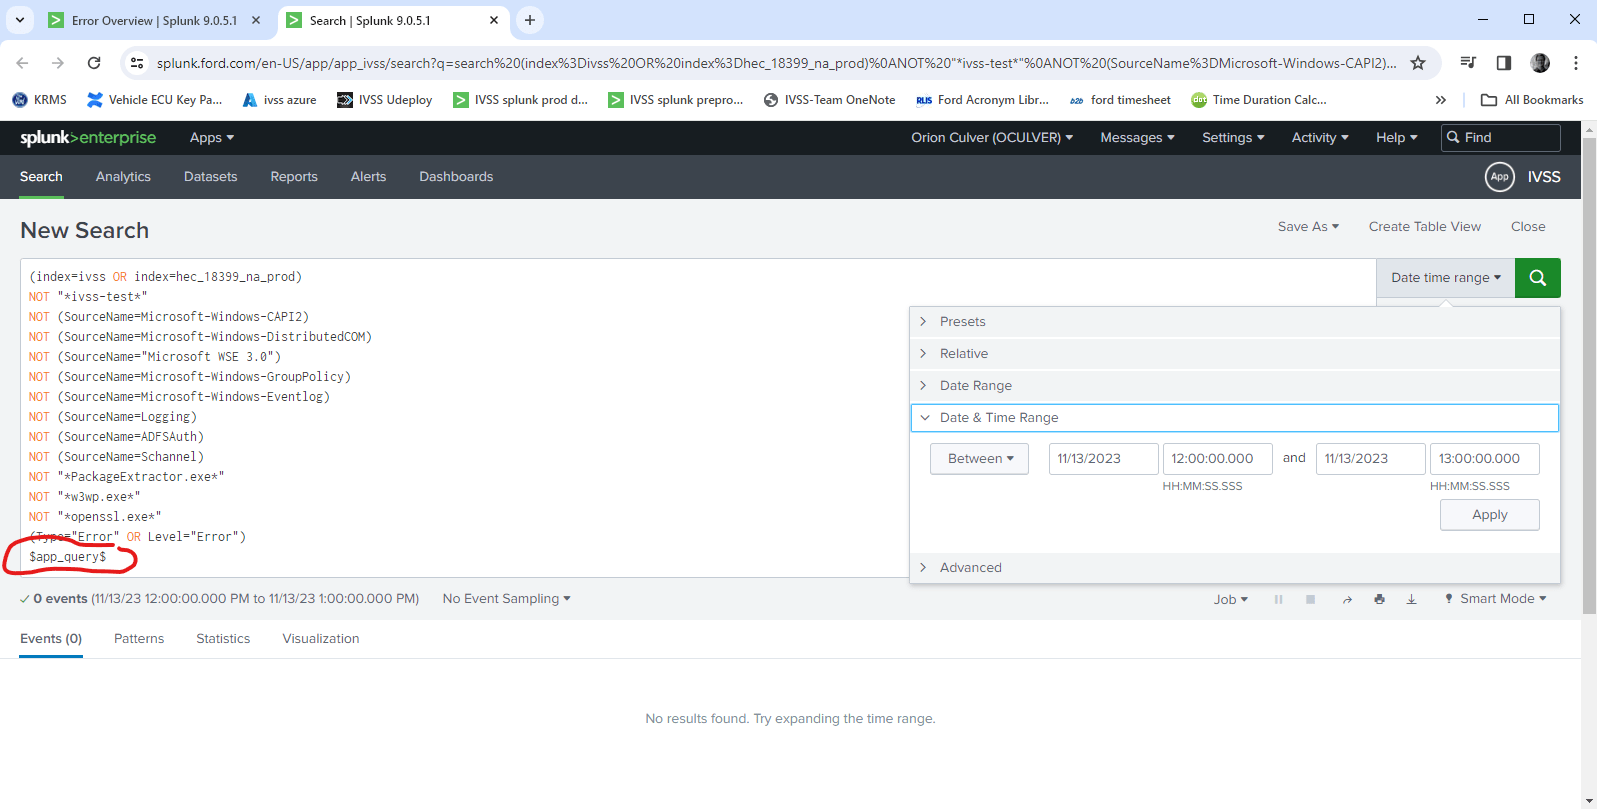This screenshot has height=809, width=1597.
Task: Open Activity dropdown
Action: 1320,138
